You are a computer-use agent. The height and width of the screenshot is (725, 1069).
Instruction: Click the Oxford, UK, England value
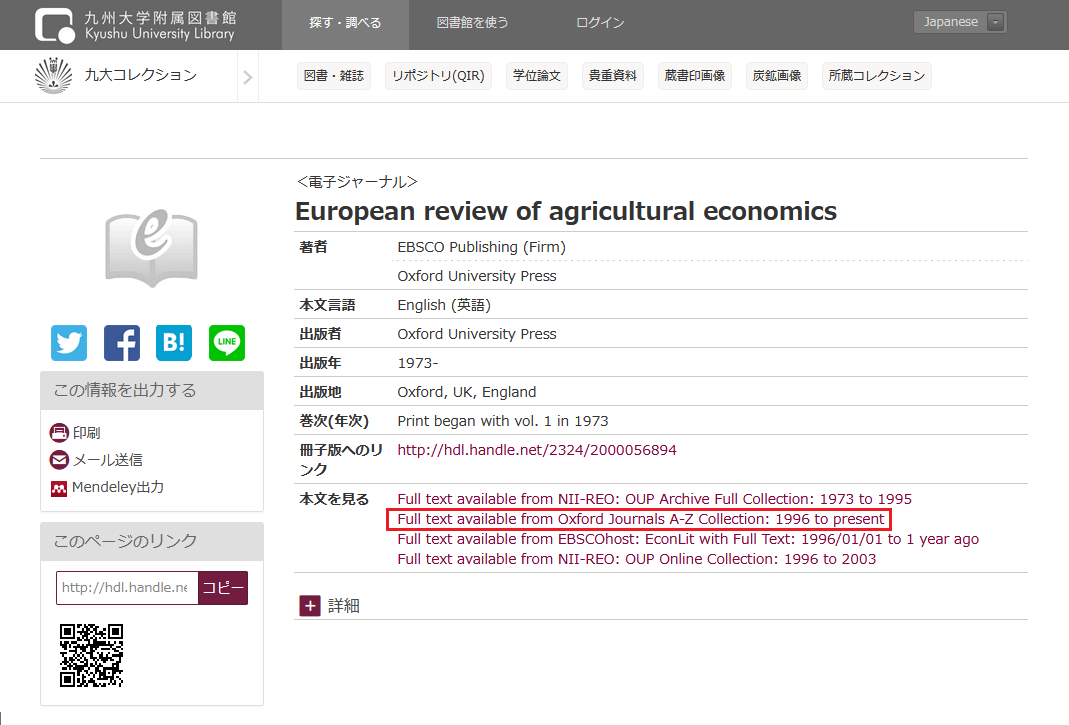(467, 392)
